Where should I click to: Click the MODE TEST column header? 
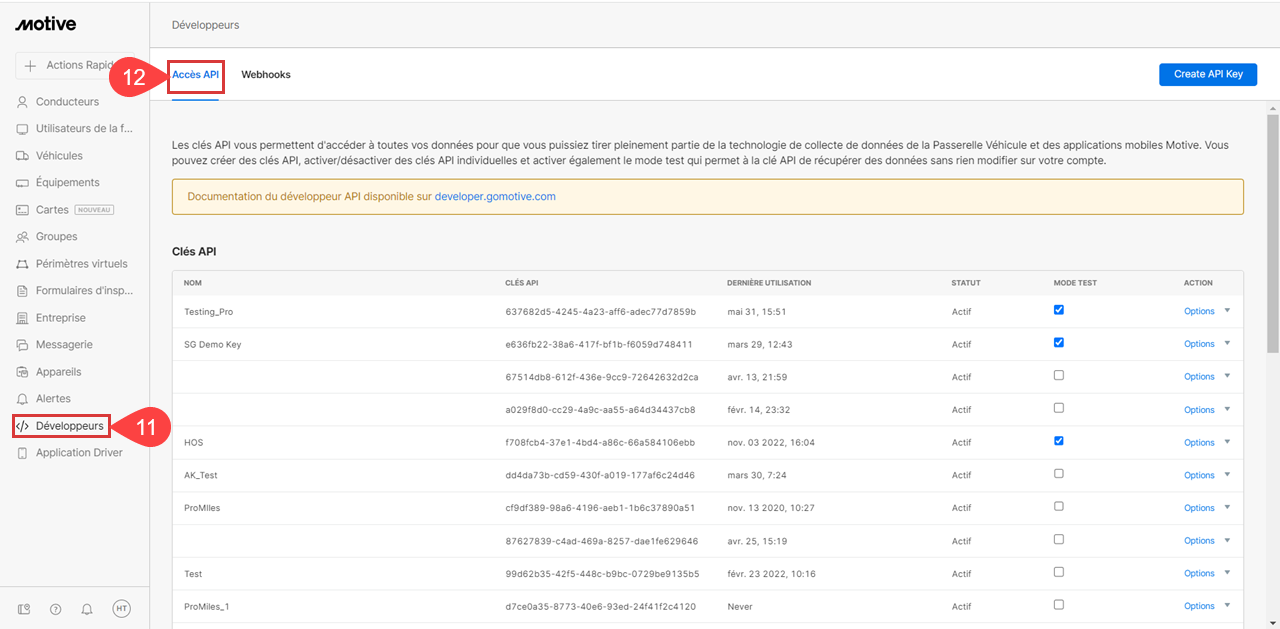coord(1075,283)
